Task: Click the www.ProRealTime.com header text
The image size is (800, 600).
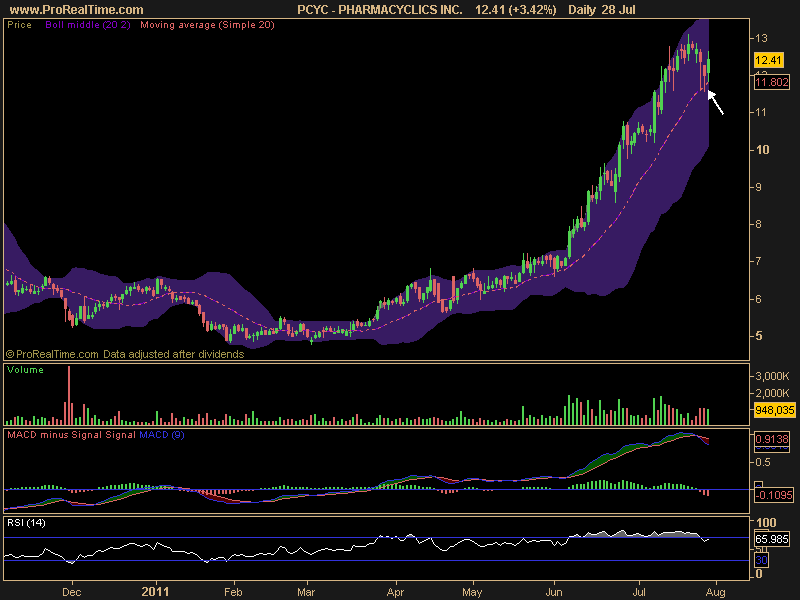Action: [x=77, y=10]
